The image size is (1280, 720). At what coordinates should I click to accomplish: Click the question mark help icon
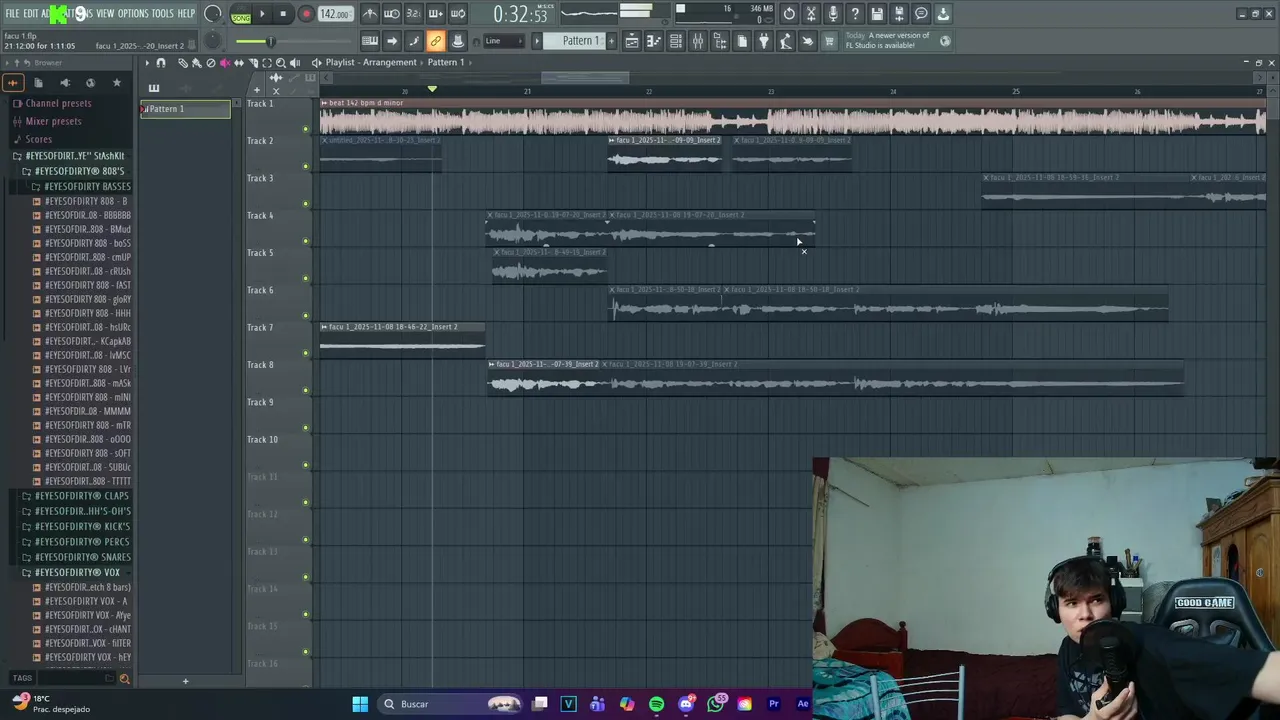855,14
